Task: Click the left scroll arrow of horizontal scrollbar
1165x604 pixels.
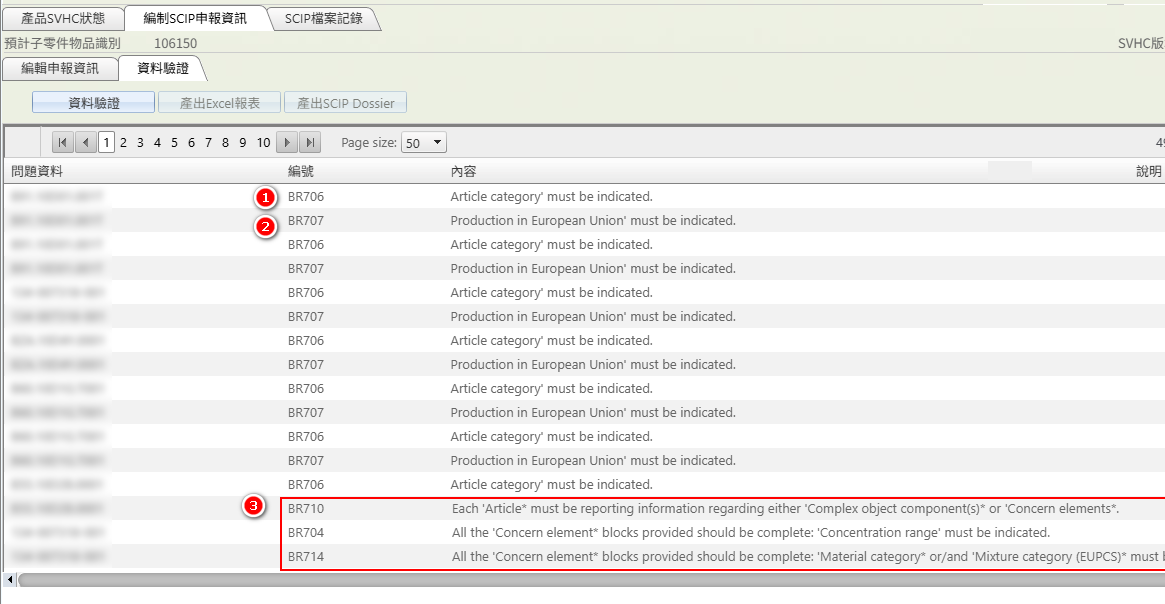Action: pyautogui.click(x=10, y=580)
